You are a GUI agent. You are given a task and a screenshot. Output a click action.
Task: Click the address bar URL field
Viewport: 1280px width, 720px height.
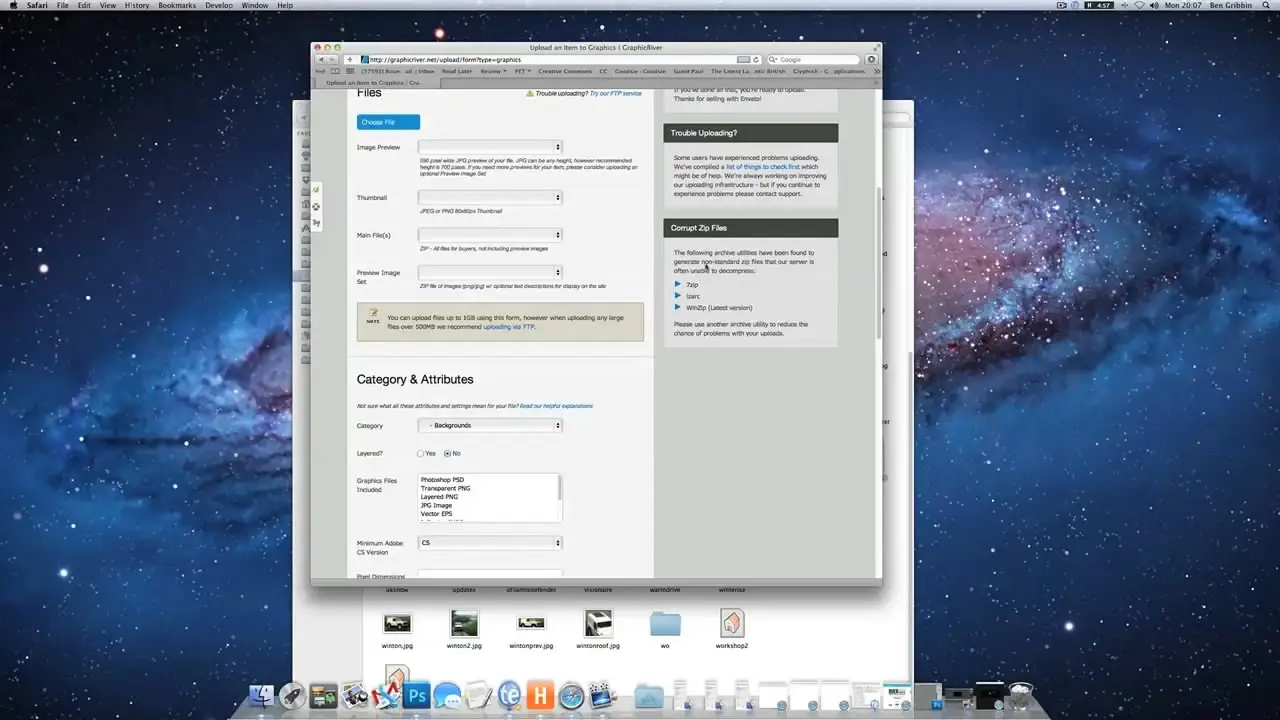(x=553, y=60)
